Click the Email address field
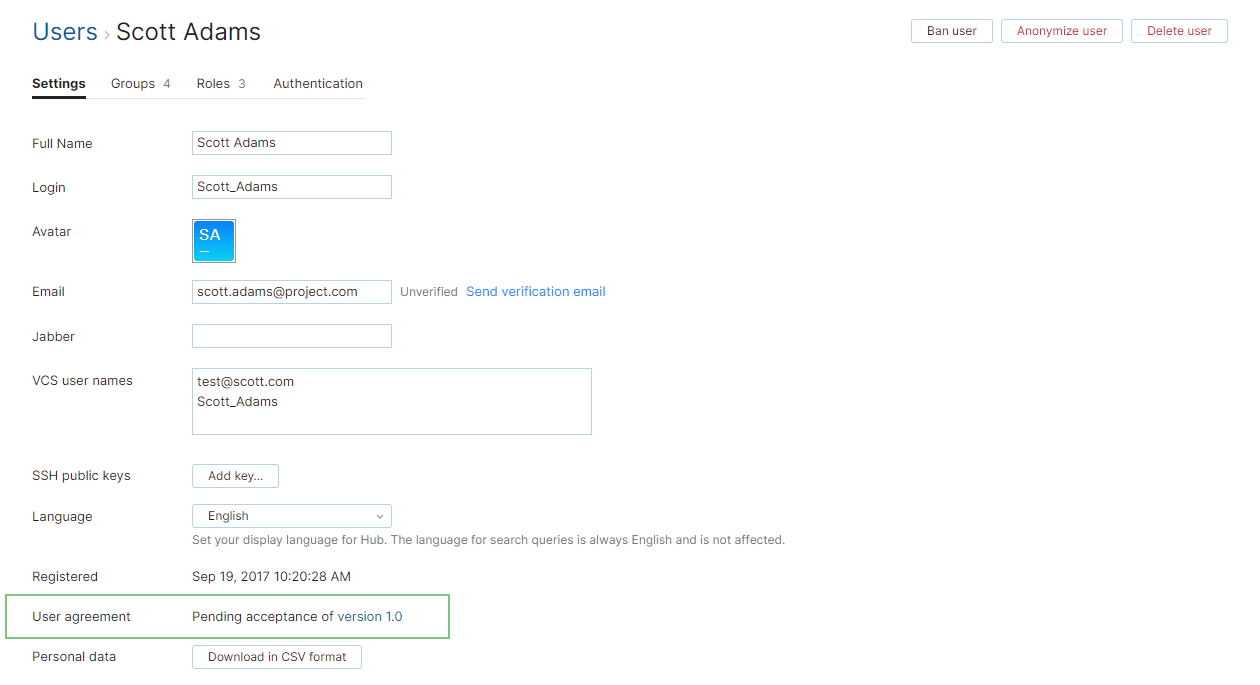Viewport: 1260px width, 685px height. pyautogui.click(x=291, y=292)
